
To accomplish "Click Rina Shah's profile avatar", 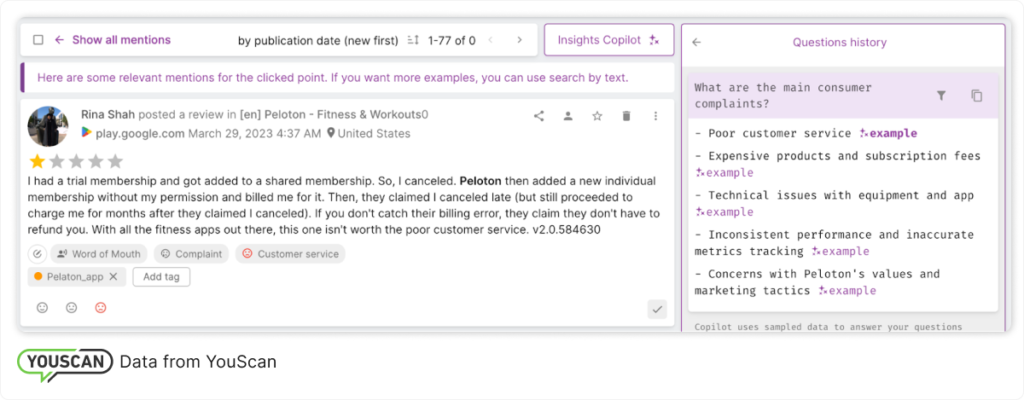I will pos(48,126).
